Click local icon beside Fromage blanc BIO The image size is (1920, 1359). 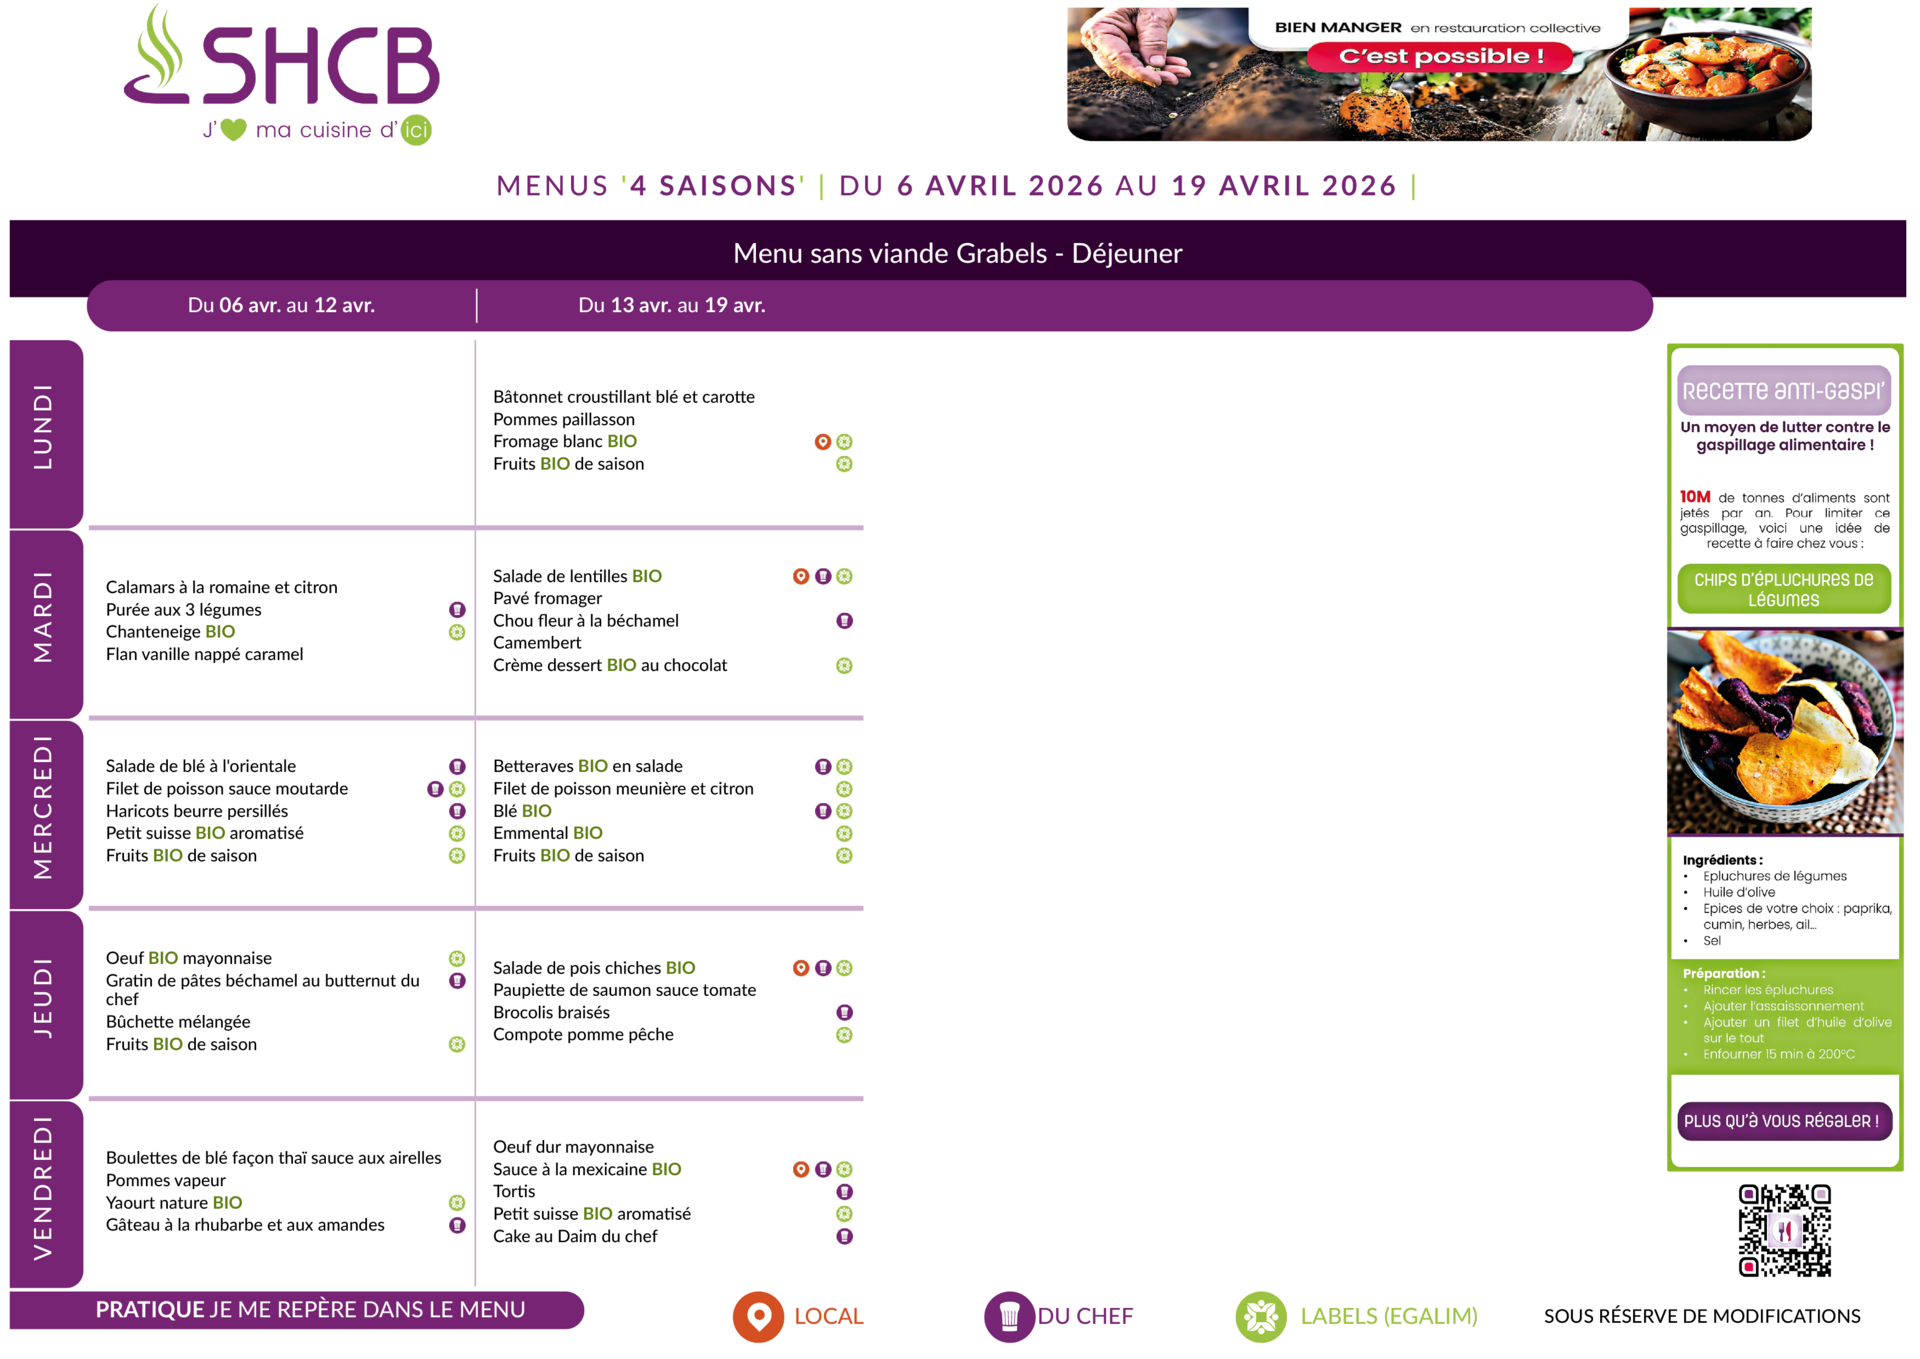(822, 442)
